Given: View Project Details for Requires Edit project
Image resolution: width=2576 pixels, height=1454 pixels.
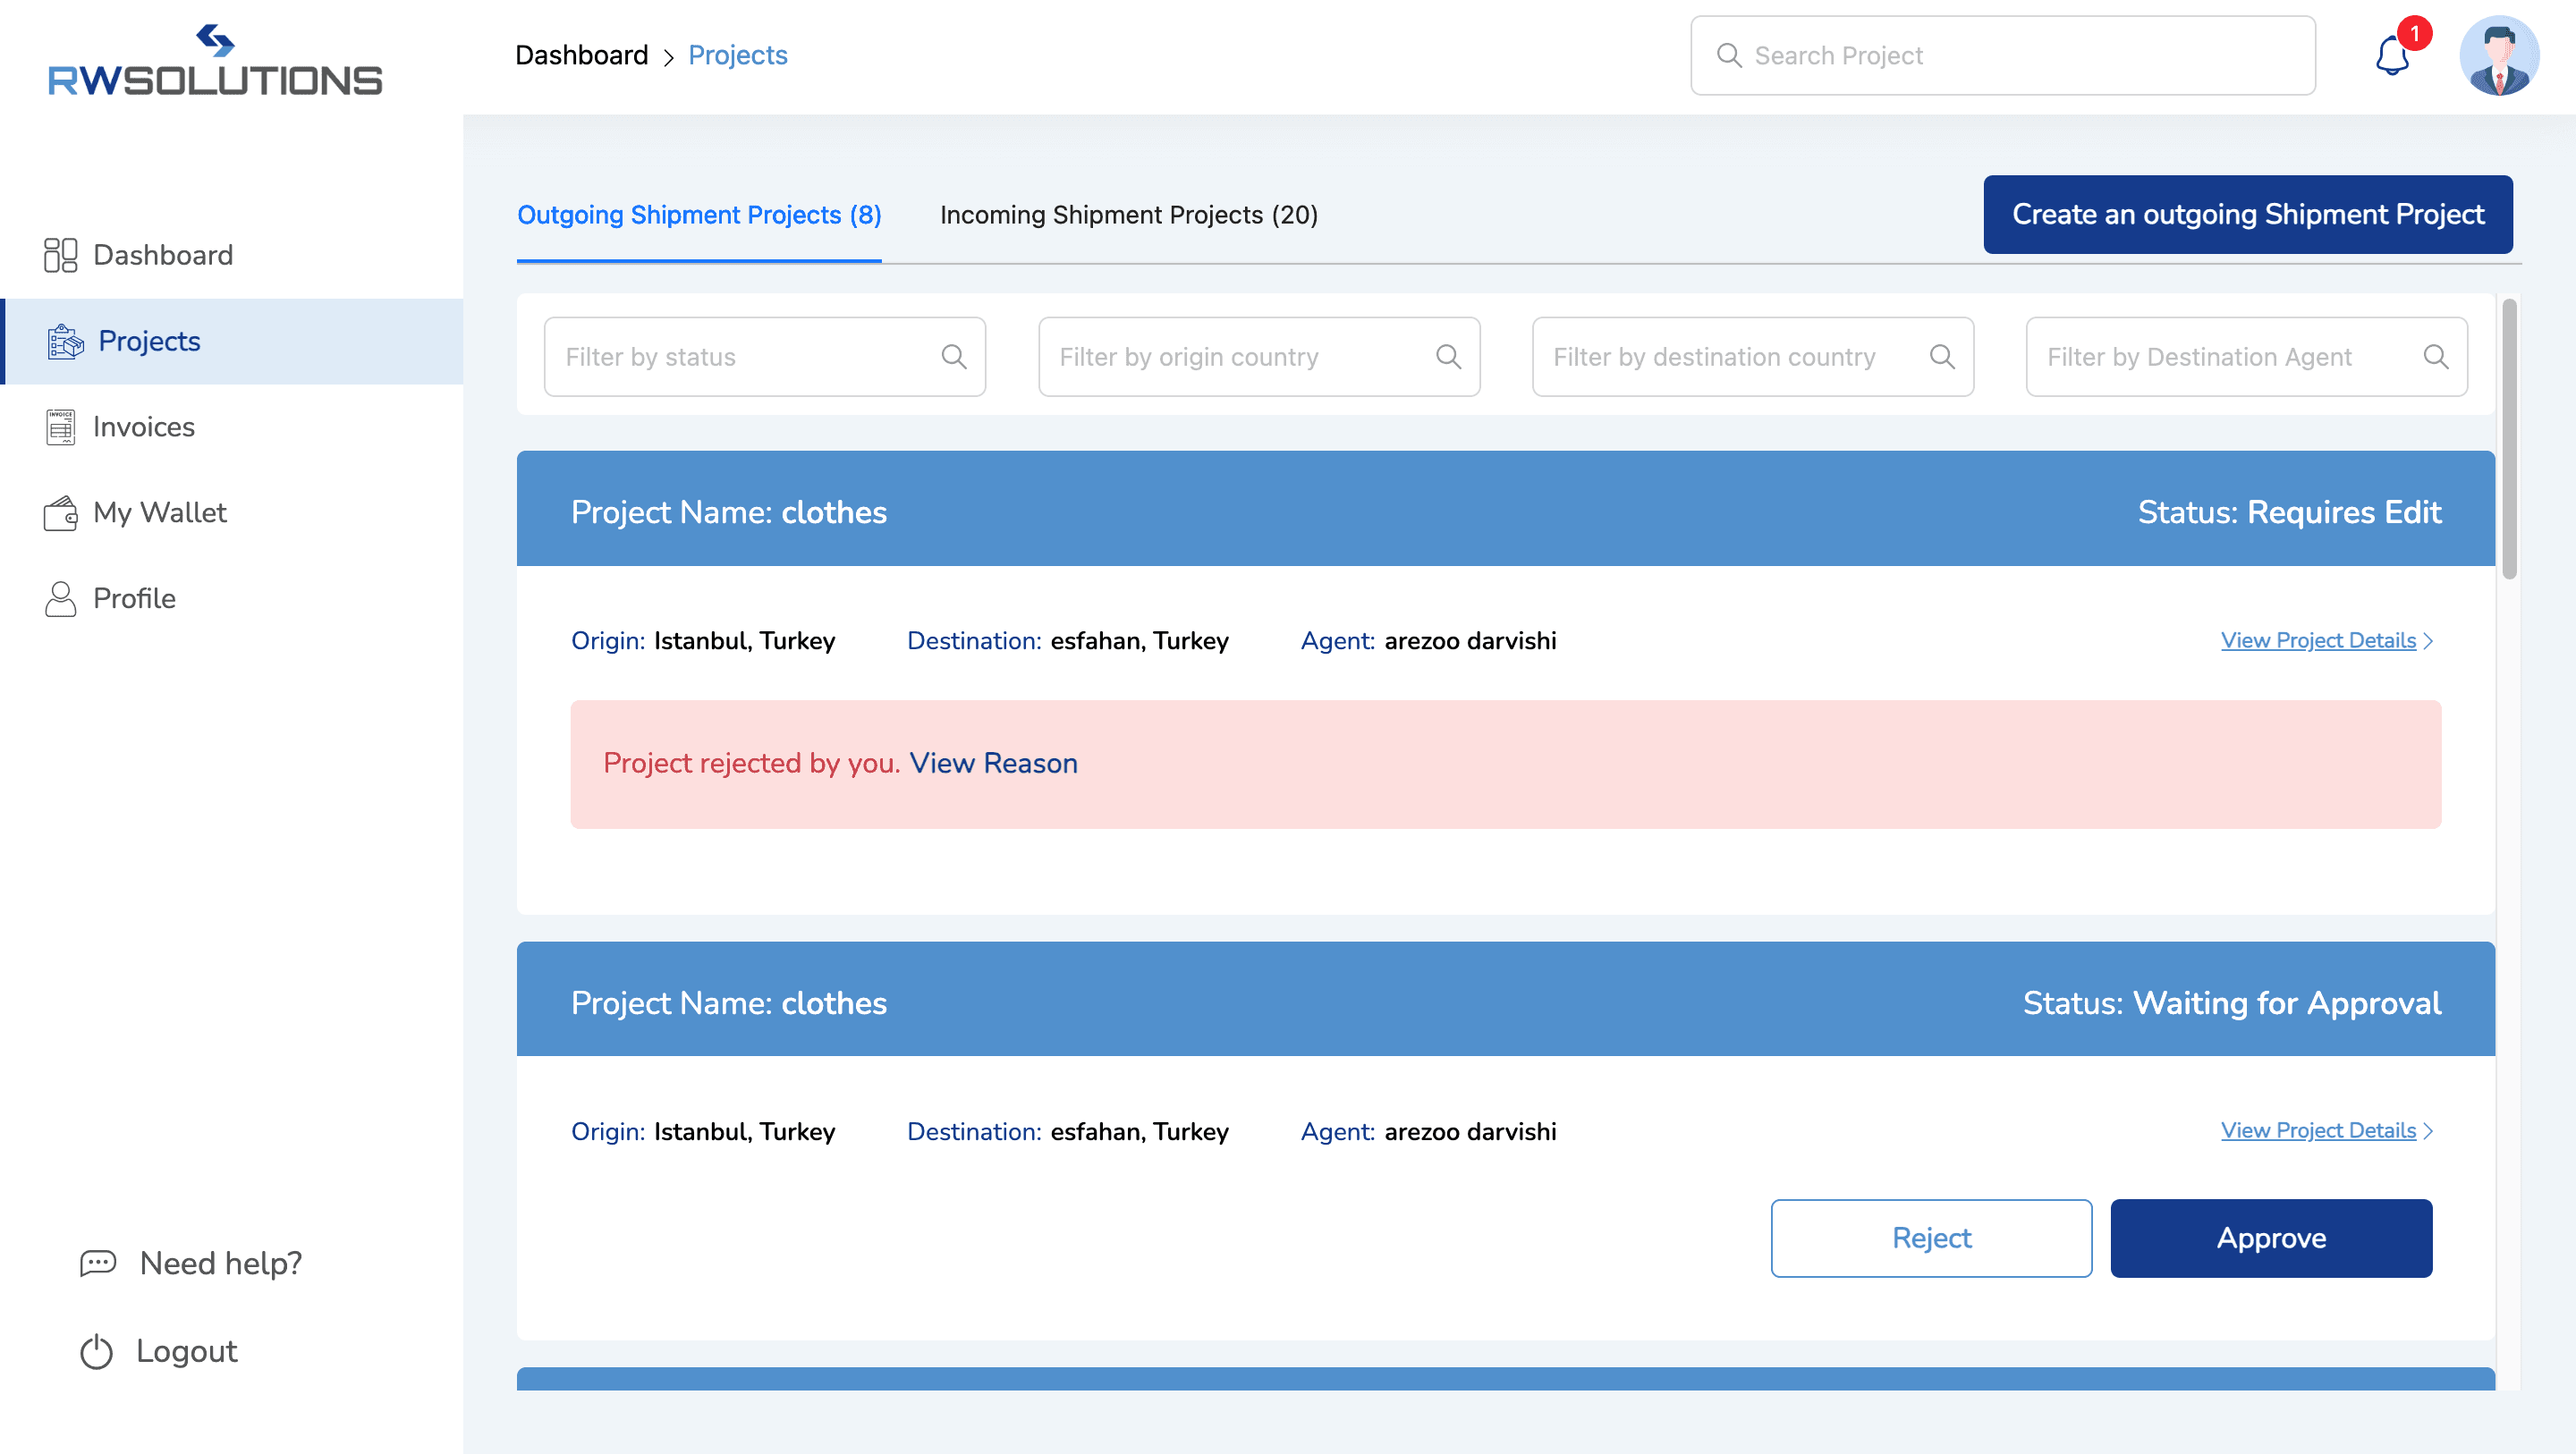Looking at the screenshot, I should (2318, 640).
